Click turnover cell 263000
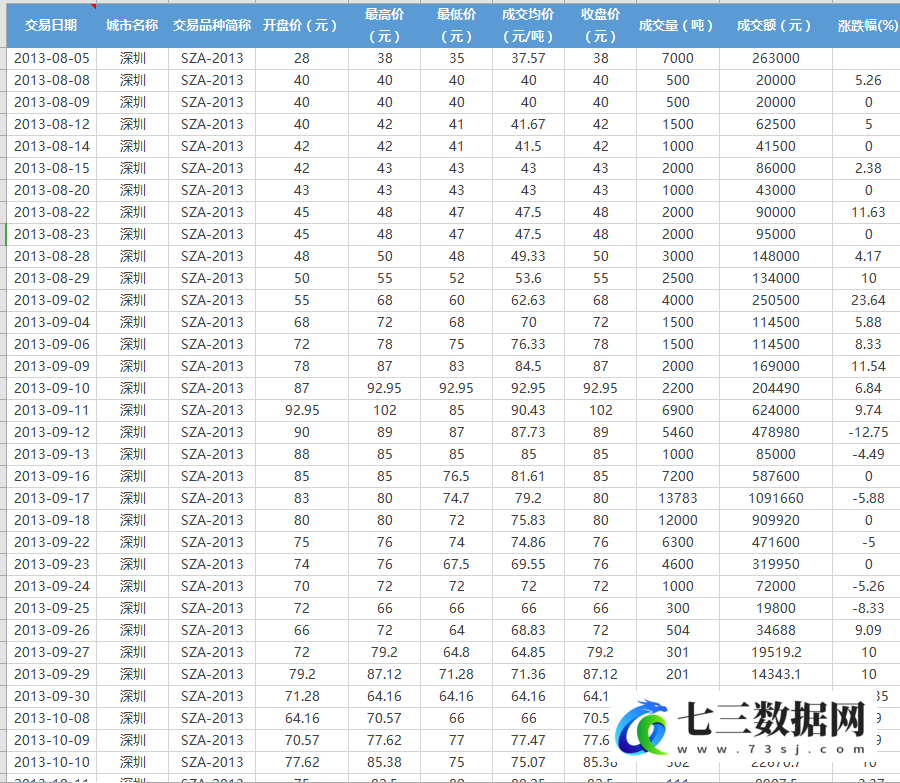The image size is (900, 783). point(775,59)
